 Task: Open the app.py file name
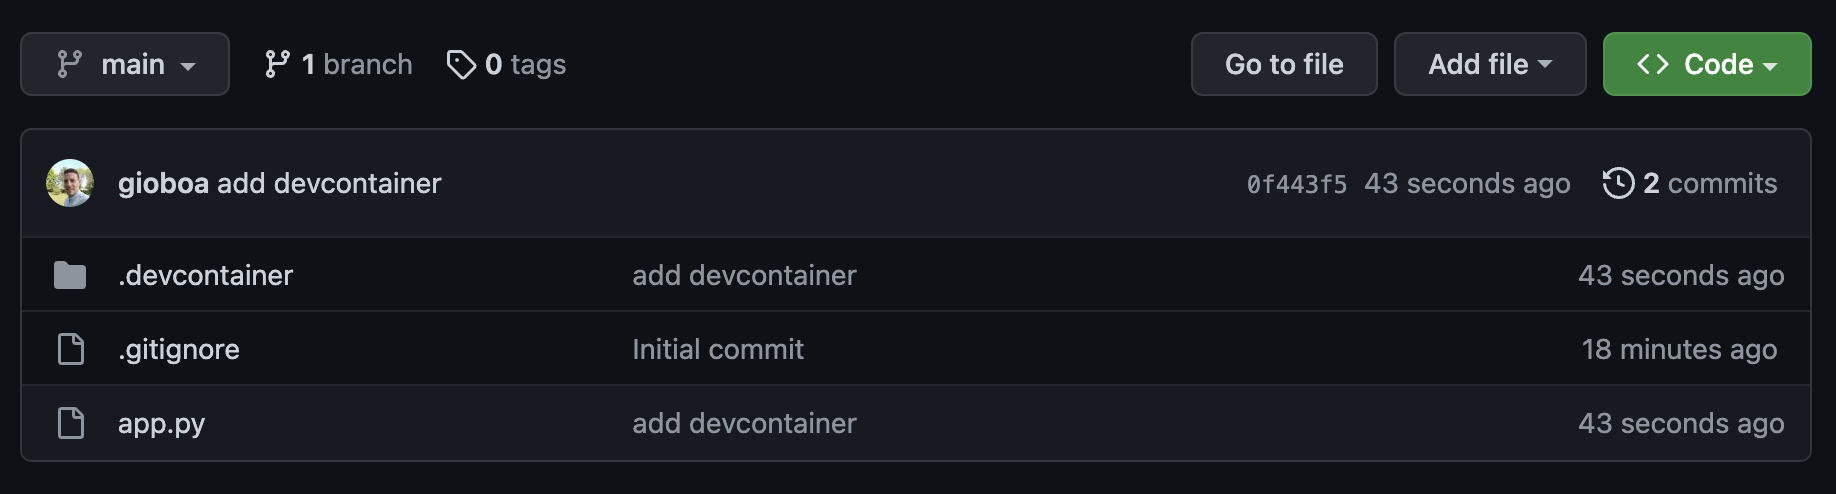161,423
